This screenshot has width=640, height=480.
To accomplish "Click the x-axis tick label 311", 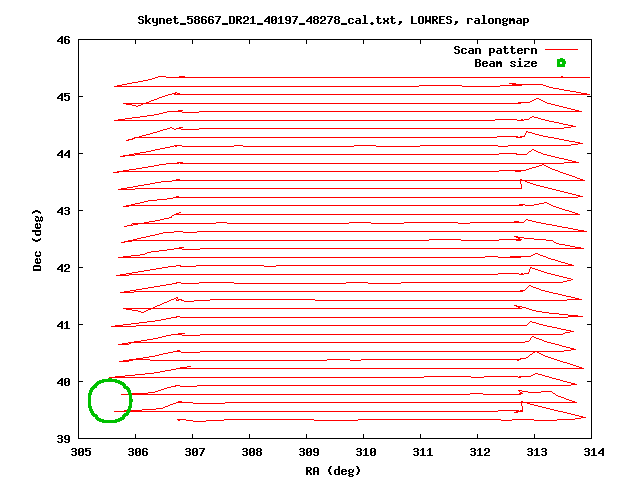I will [x=423, y=452].
